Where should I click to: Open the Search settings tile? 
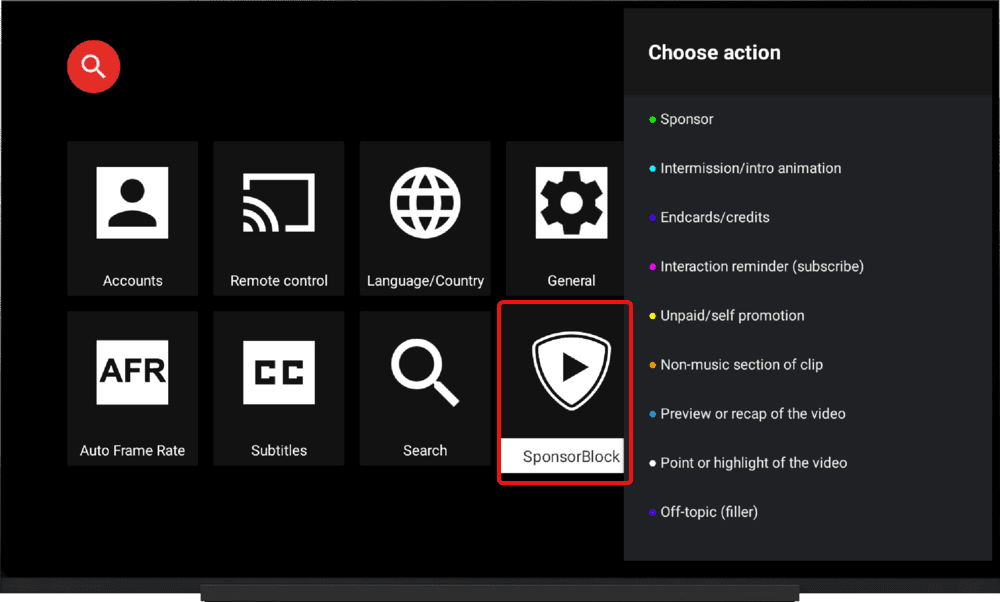425,388
